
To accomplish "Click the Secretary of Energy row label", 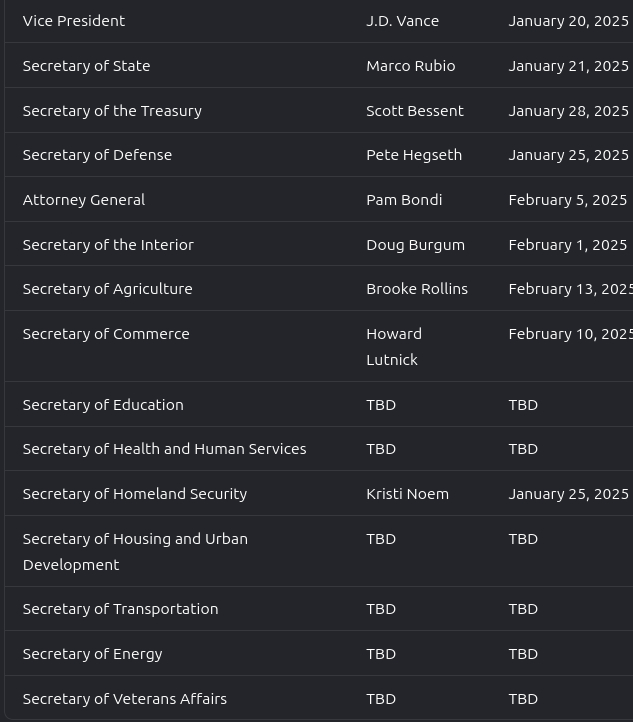I will tap(92, 654).
